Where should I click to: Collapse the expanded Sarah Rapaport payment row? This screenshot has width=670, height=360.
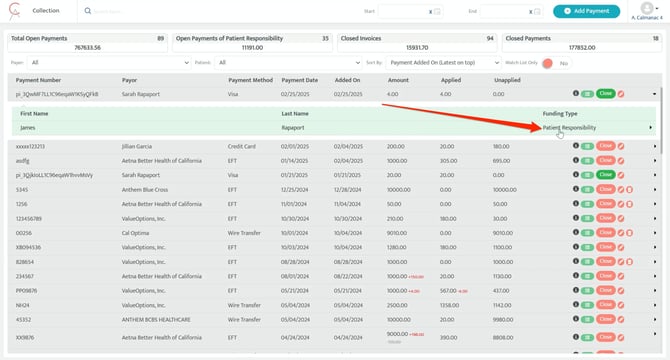click(x=654, y=94)
